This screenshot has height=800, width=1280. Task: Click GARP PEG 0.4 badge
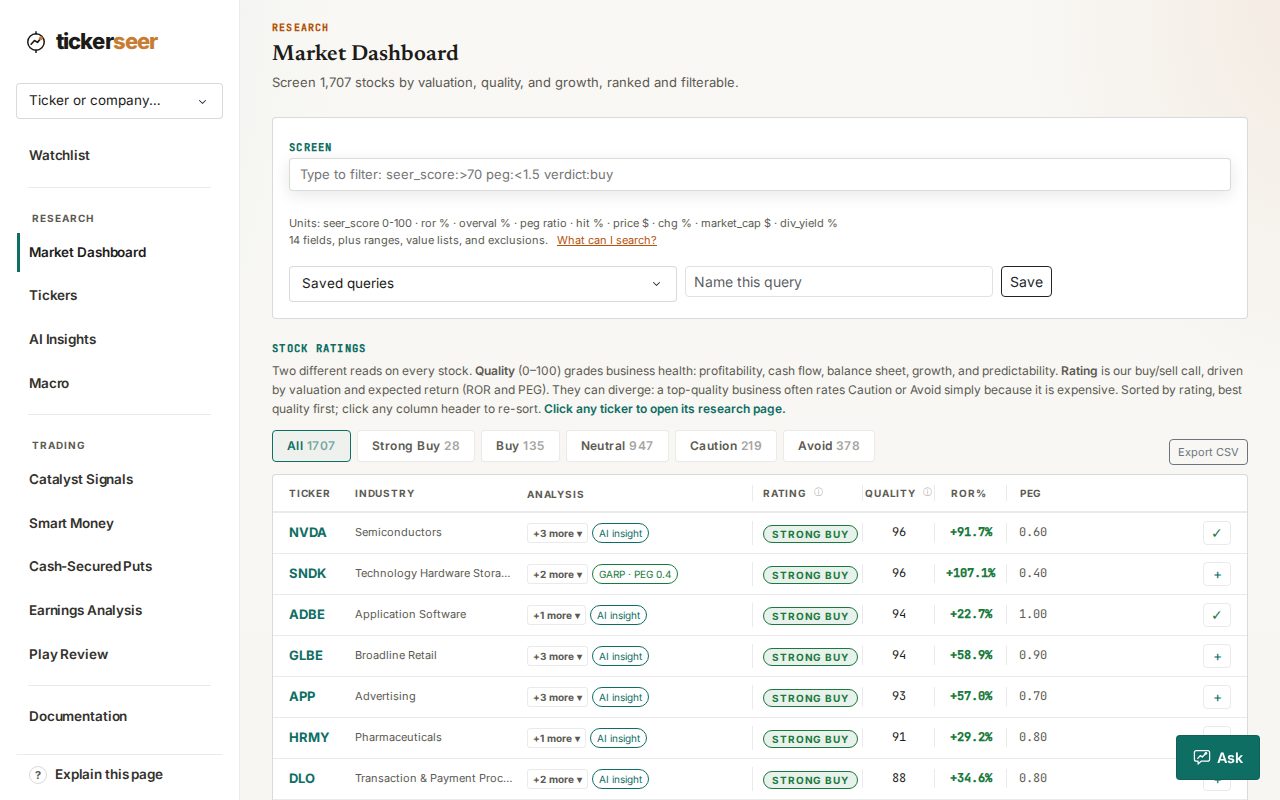(x=635, y=574)
